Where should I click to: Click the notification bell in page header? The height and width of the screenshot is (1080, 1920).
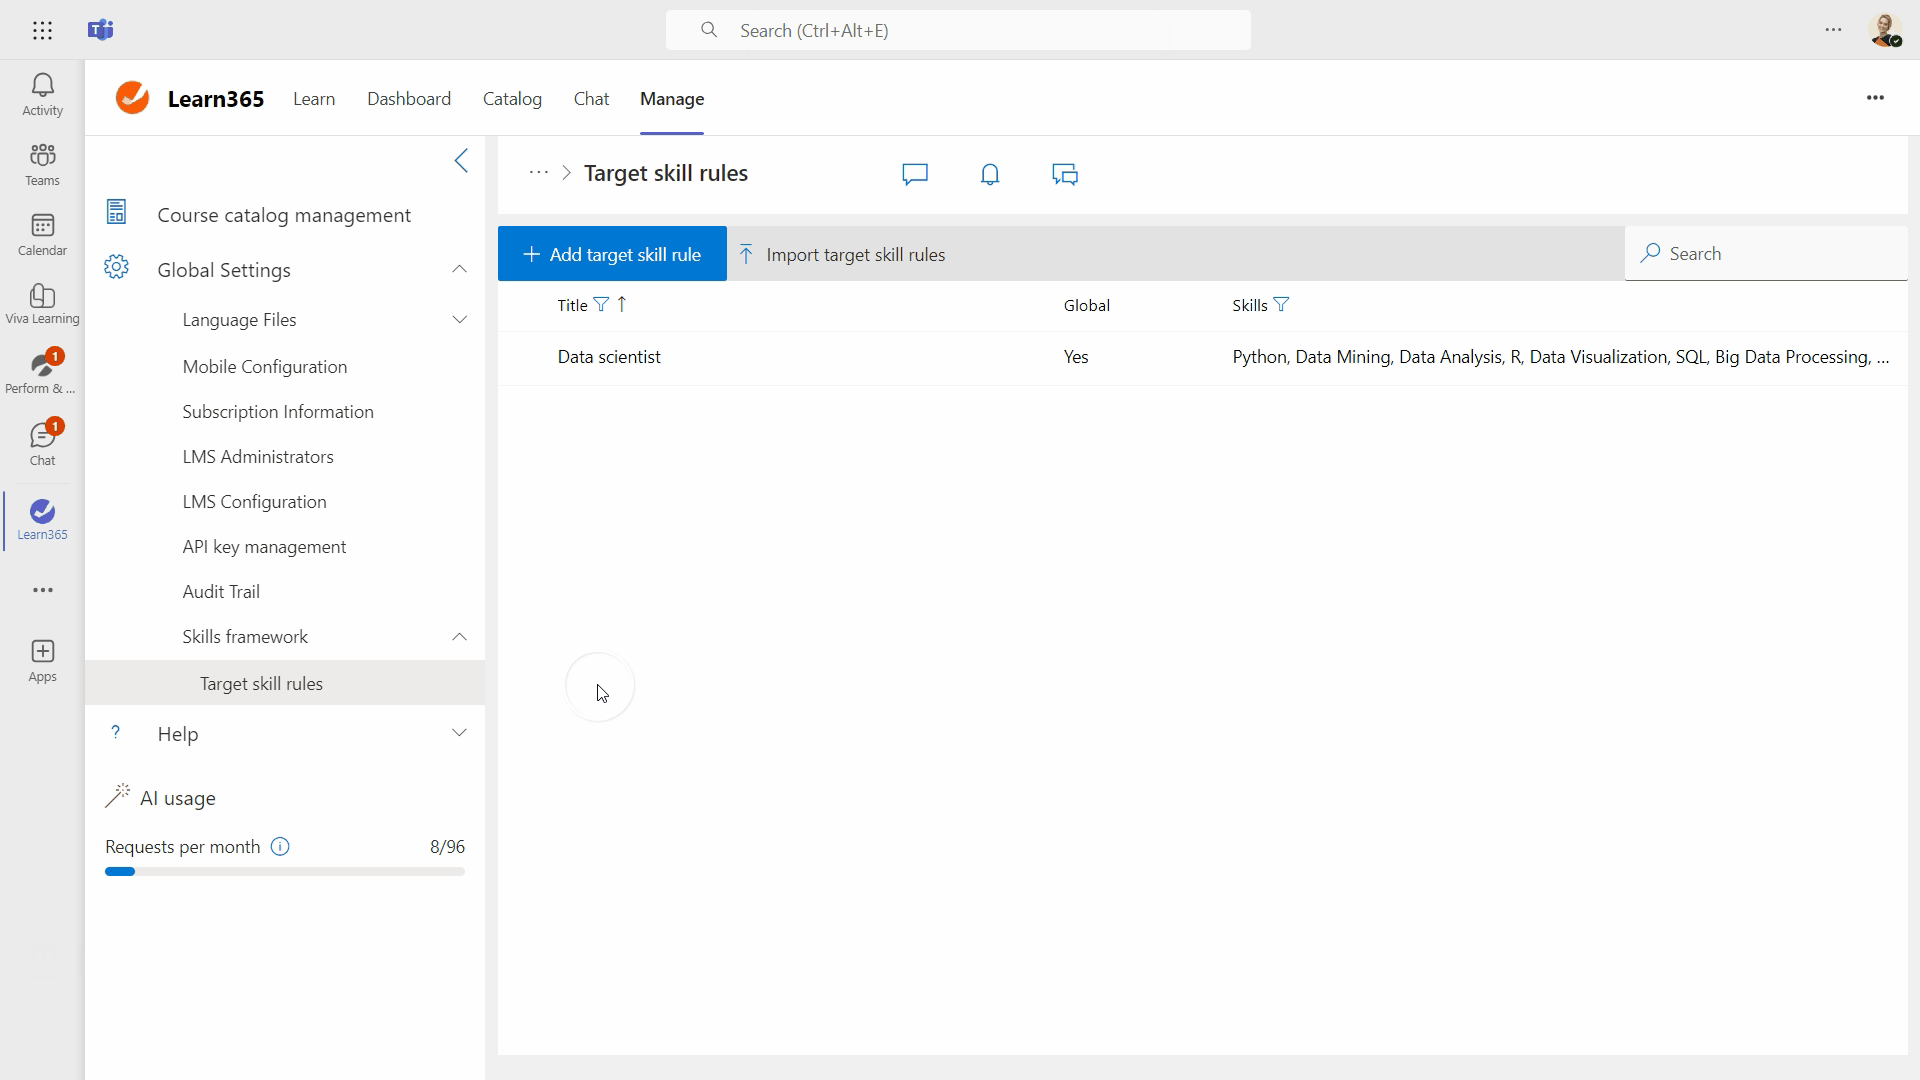pyautogui.click(x=989, y=174)
